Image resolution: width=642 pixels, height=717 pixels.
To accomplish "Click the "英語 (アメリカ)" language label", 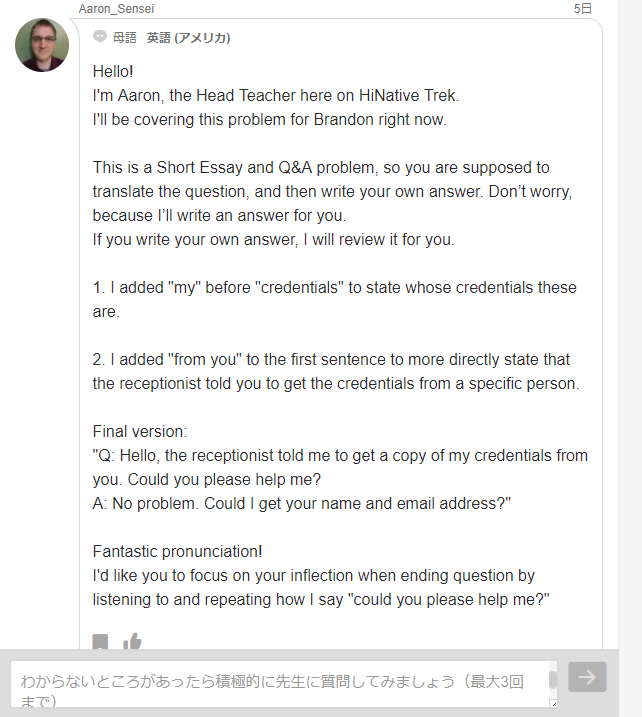I will [x=188, y=38].
